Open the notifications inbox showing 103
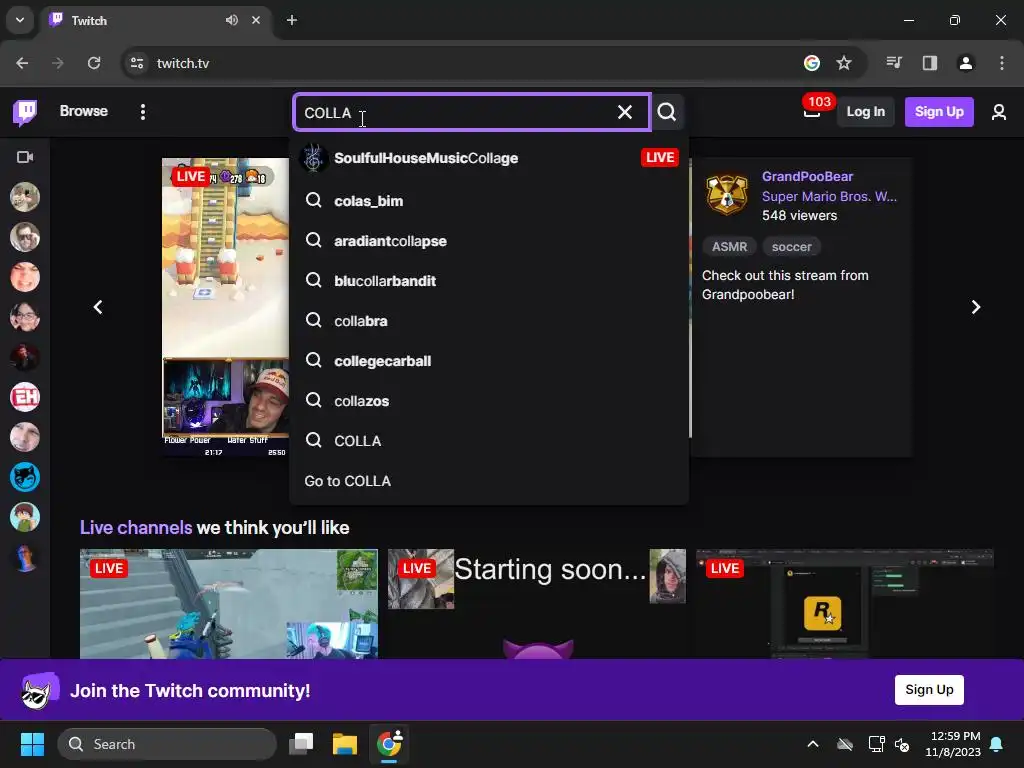 (x=812, y=112)
